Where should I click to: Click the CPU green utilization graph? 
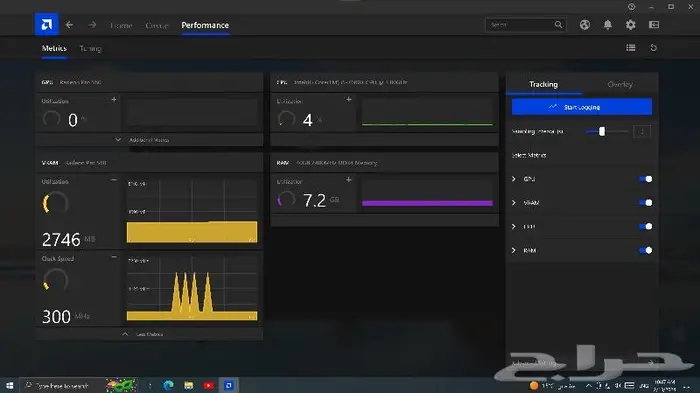(x=427, y=113)
